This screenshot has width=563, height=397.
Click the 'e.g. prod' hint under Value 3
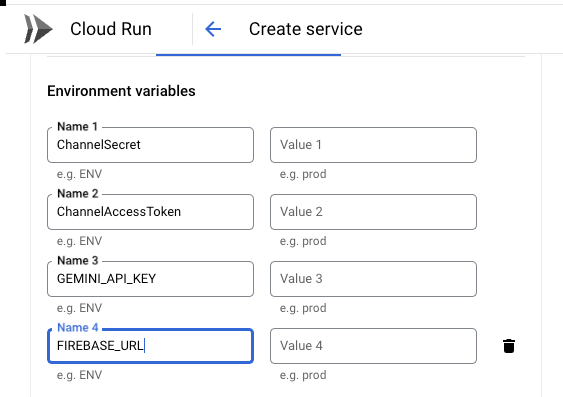pyautogui.click(x=303, y=308)
